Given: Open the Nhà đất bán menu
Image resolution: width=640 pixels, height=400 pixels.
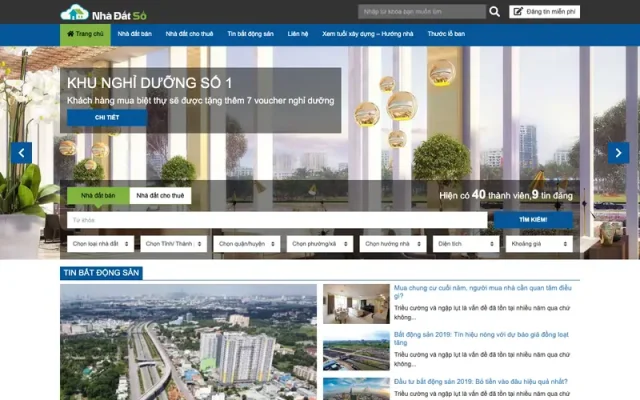Looking at the screenshot, I should (x=135, y=34).
